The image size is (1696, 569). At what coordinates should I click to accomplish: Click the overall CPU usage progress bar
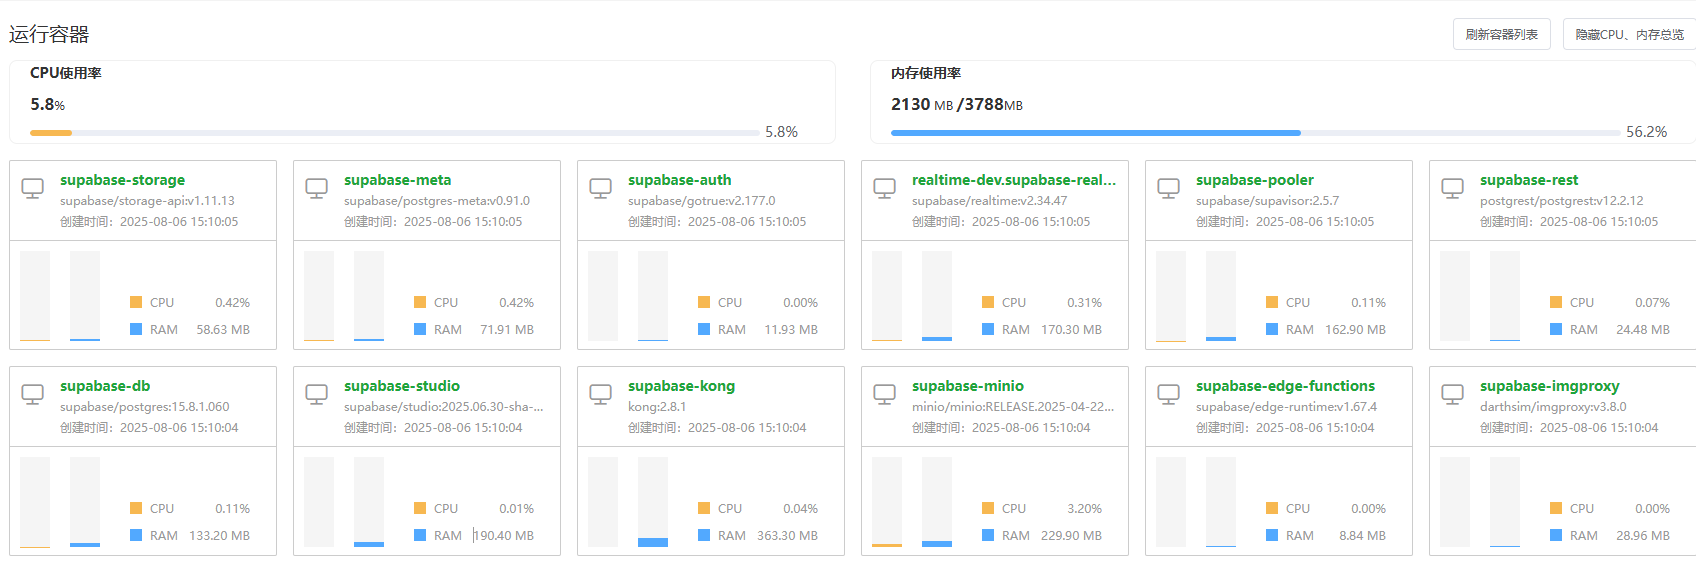pos(394,132)
